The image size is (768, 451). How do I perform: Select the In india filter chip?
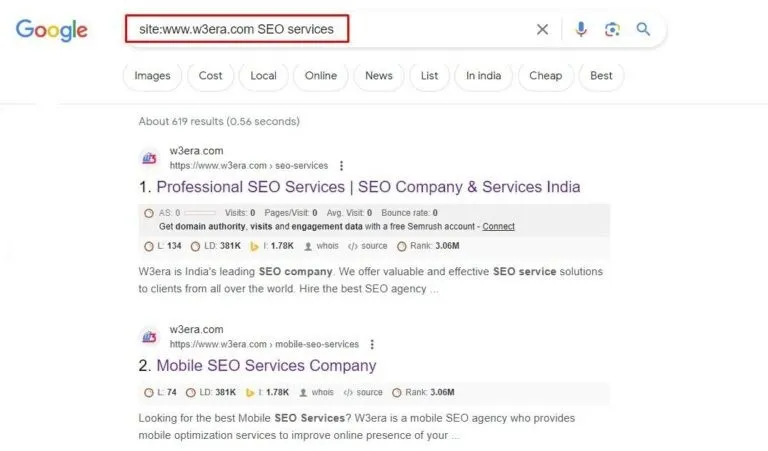click(x=483, y=76)
